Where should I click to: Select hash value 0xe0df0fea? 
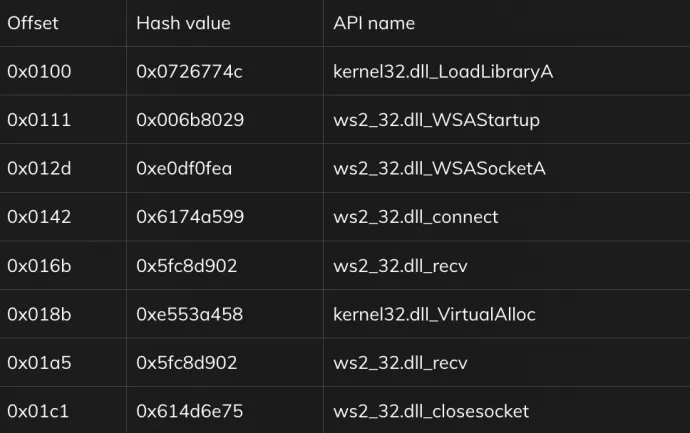click(184, 169)
